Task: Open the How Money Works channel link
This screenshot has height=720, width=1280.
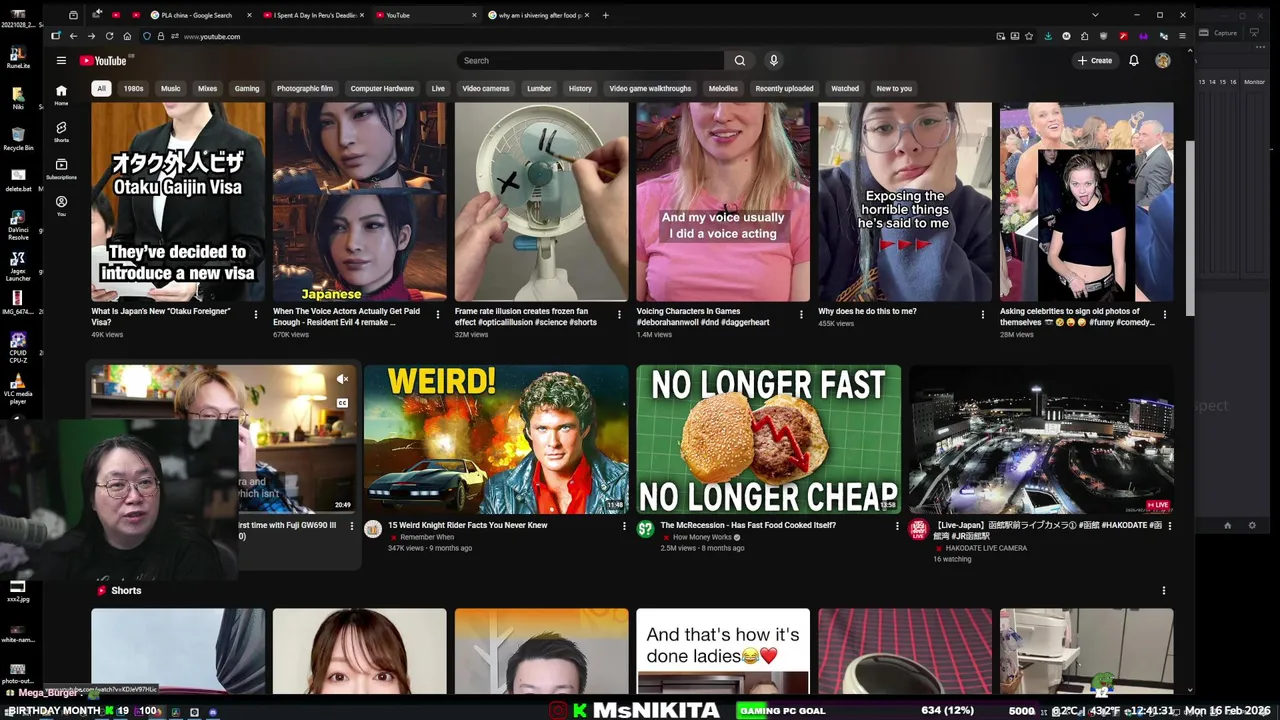Action: pos(702,537)
